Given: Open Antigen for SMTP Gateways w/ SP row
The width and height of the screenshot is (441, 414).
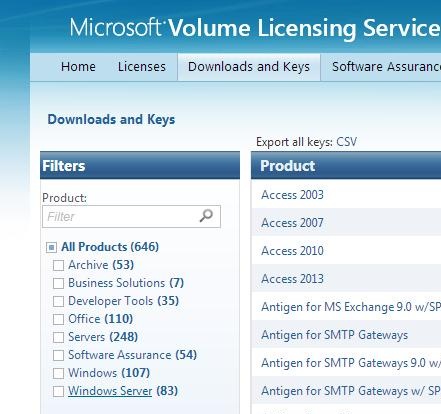Looking at the screenshot, I should point(346,391).
